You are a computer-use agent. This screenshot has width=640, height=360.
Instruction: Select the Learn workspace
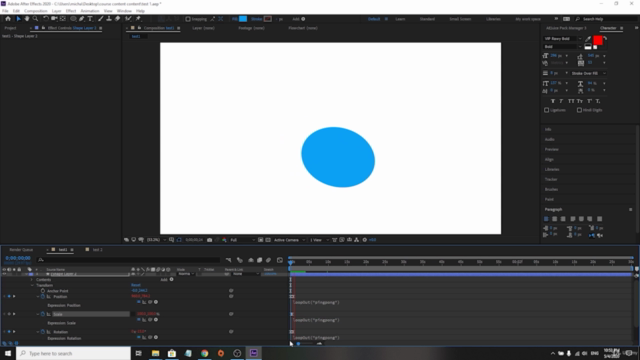tap(400, 19)
